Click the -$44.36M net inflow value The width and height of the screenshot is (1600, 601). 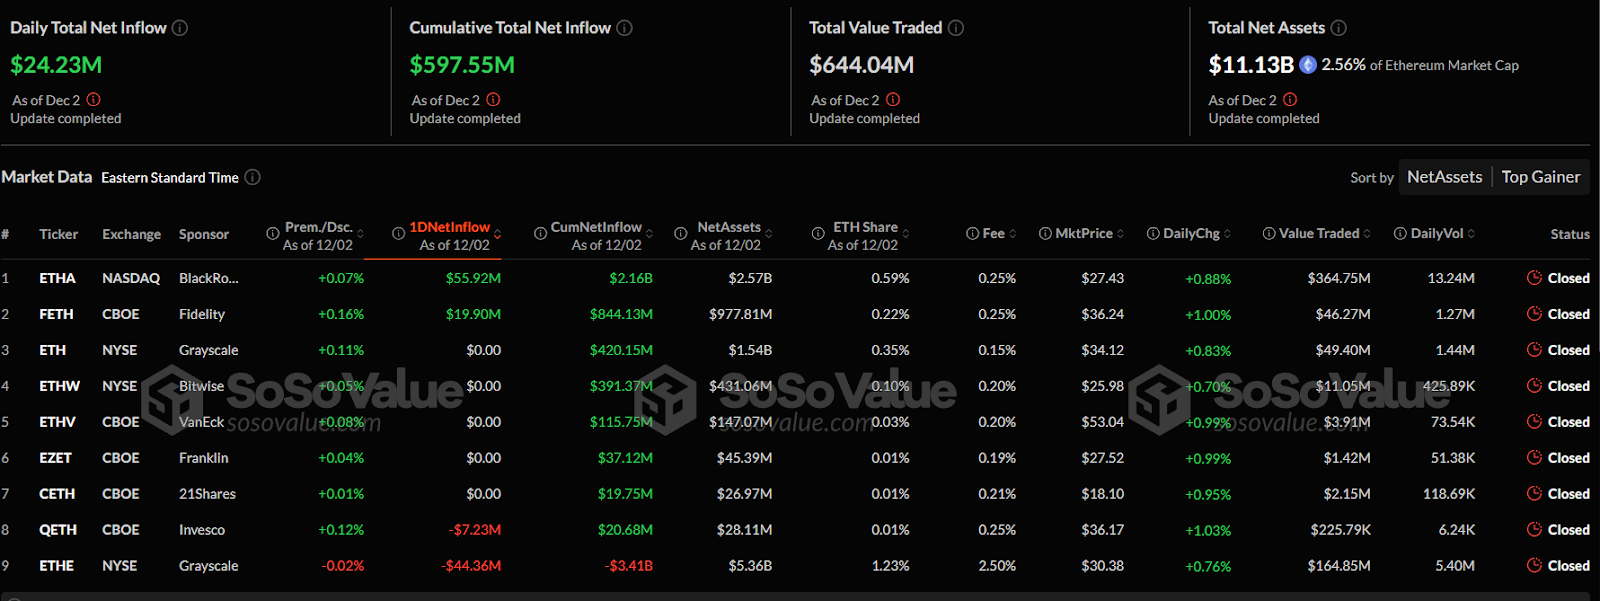click(471, 566)
